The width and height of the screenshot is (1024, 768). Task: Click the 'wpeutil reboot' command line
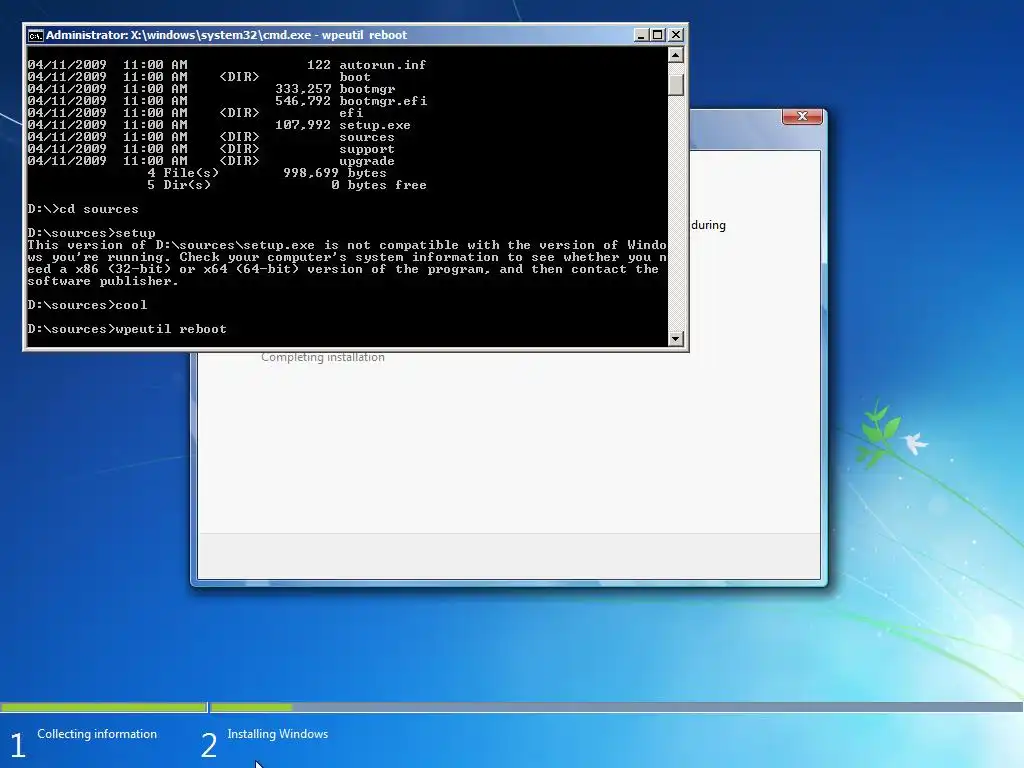click(x=127, y=329)
